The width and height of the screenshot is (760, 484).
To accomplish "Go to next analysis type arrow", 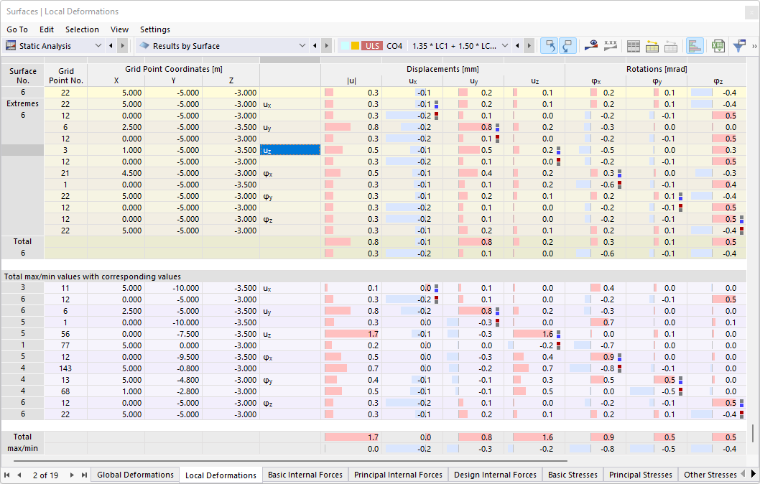I will [123, 46].
